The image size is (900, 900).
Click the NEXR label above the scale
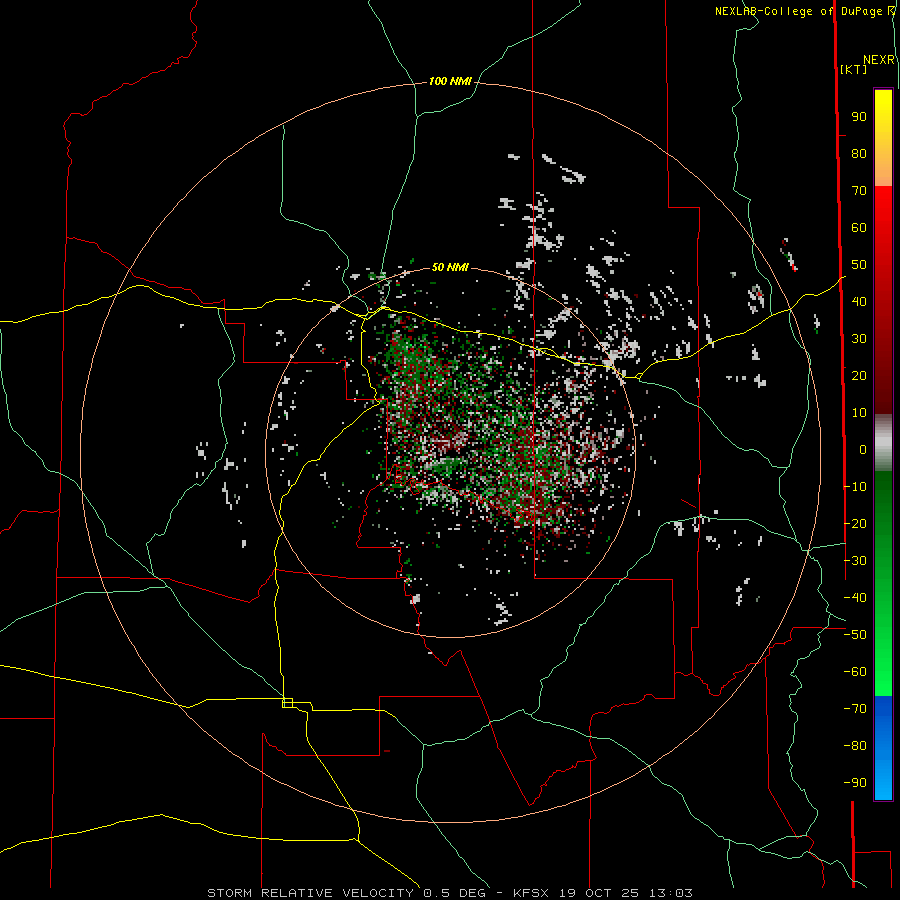pos(879,60)
